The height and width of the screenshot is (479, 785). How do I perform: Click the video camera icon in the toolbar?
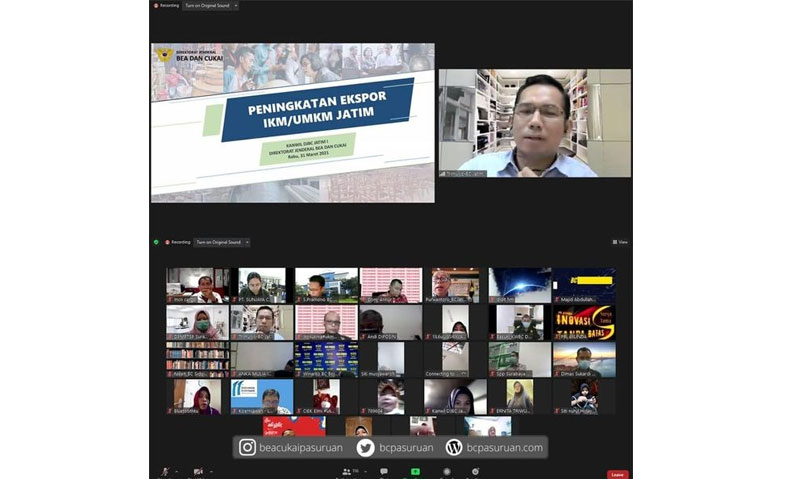click(x=198, y=470)
